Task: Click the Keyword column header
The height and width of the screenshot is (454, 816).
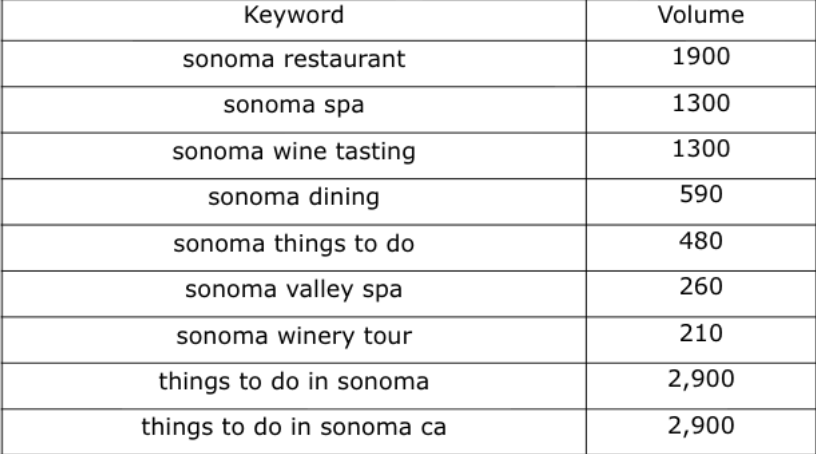Action: click(293, 15)
